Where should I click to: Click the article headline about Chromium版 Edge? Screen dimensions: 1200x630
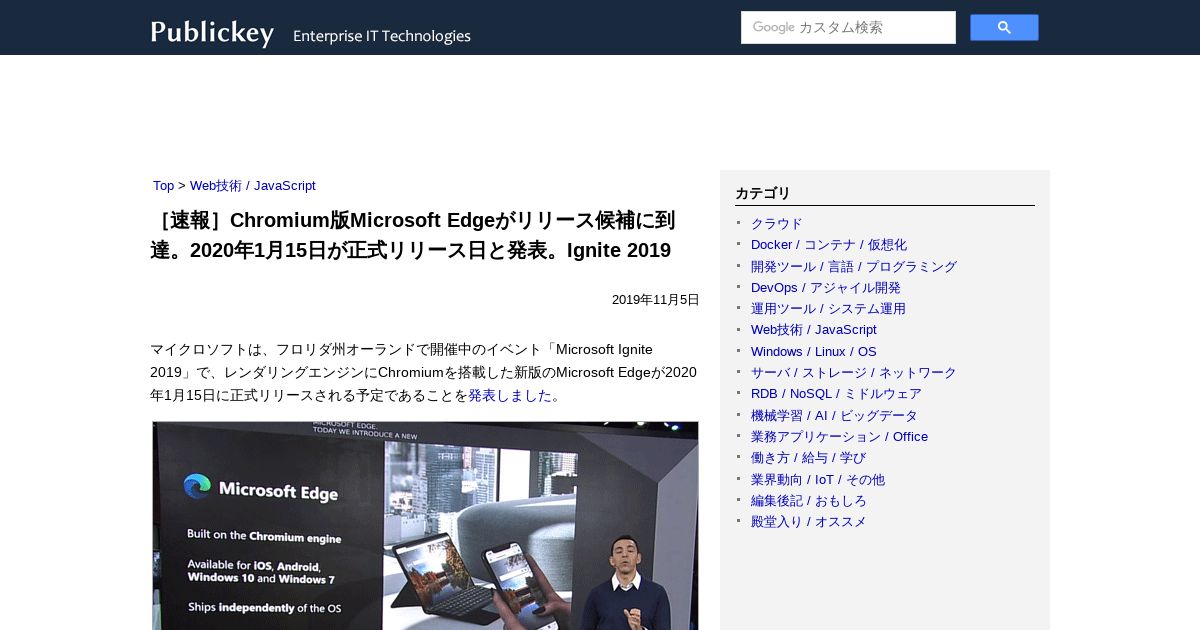[413, 235]
